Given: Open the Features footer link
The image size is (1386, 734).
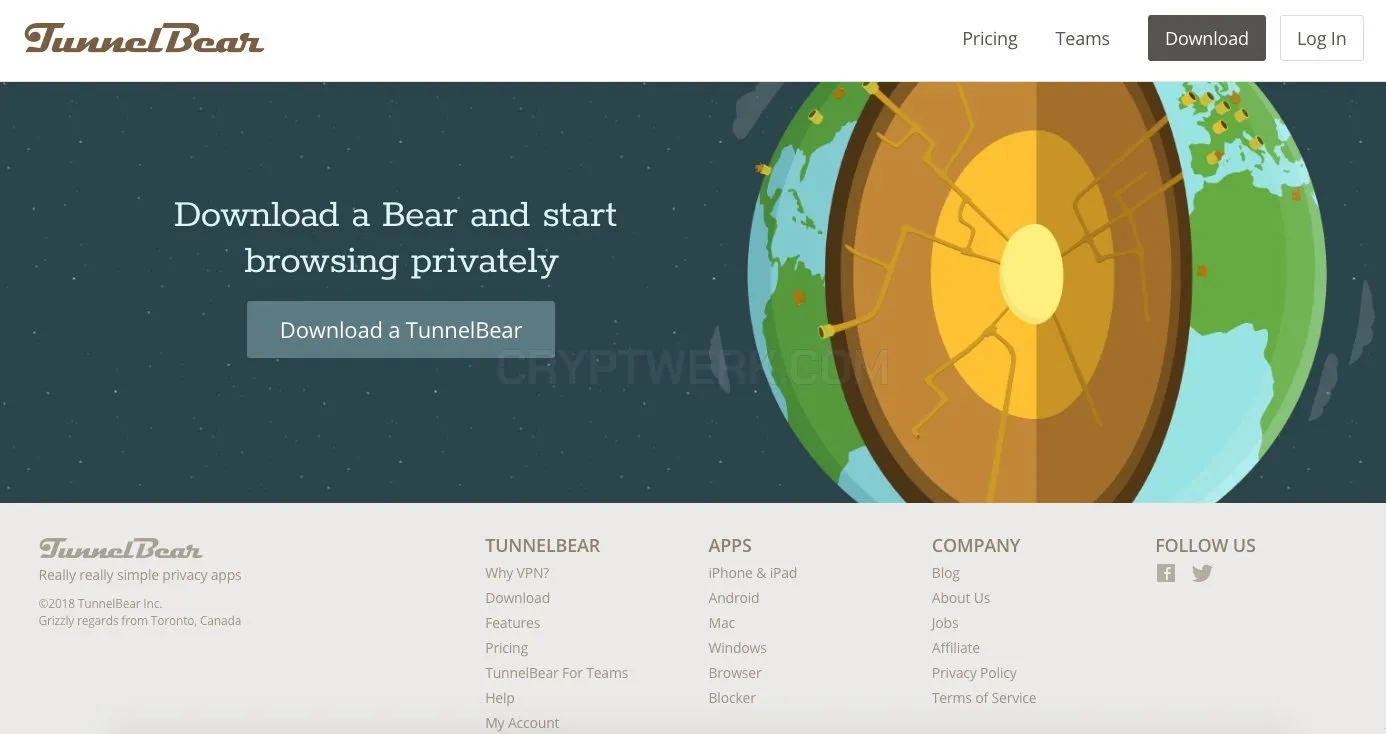Looking at the screenshot, I should 512,623.
